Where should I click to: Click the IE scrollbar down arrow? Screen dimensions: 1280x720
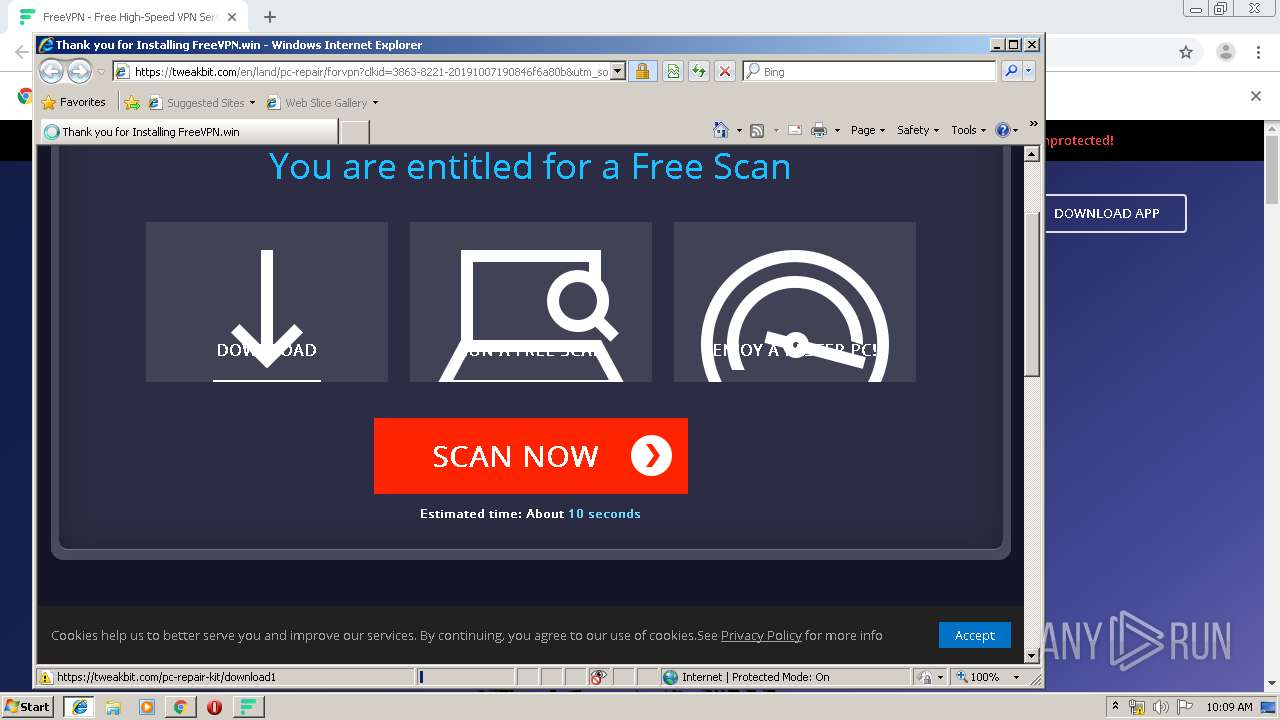point(1033,656)
